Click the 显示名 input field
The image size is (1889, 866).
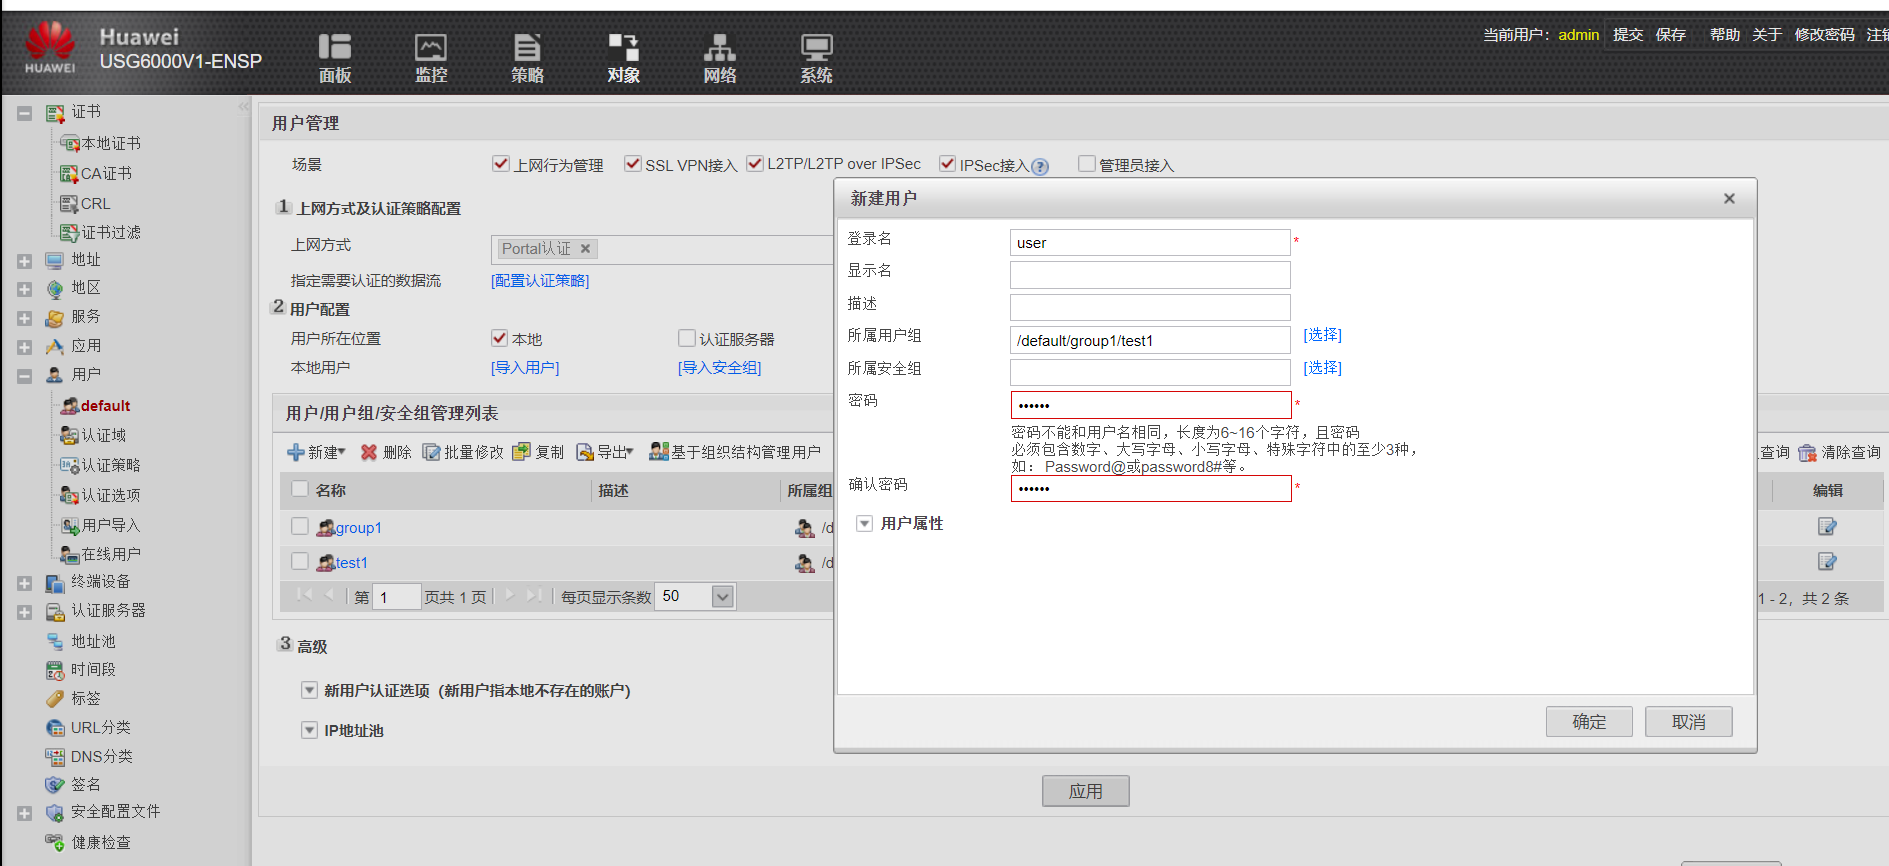[x=1150, y=275]
